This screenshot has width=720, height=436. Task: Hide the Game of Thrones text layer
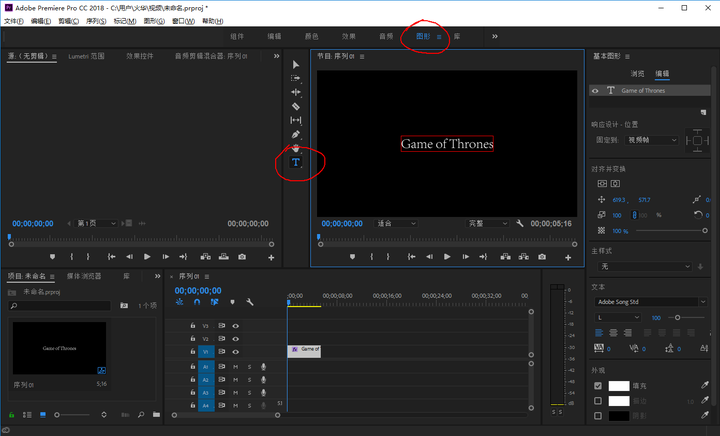coord(595,91)
